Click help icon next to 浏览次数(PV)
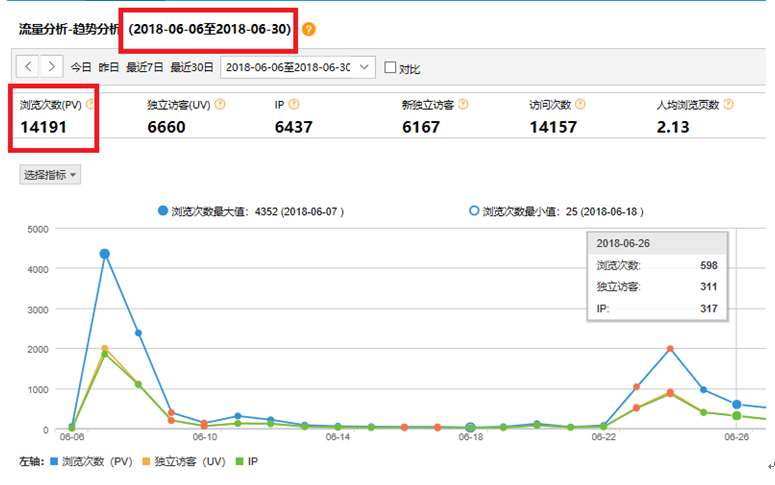775x485 pixels. pos(91,103)
